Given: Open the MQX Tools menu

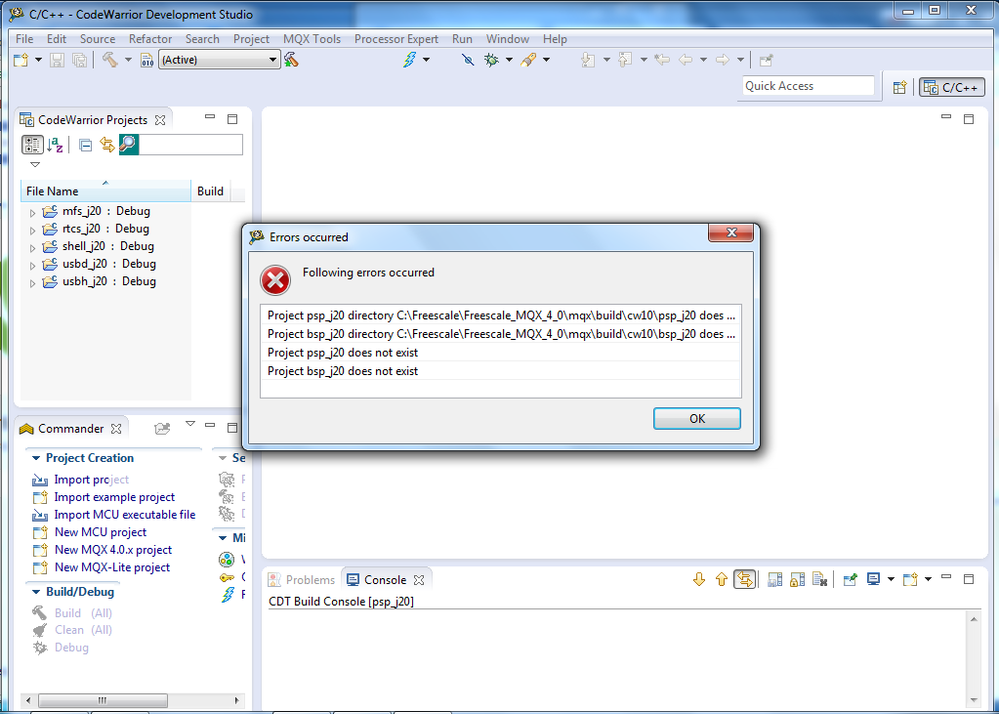Looking at the screenshot, I should coord(312,39).
